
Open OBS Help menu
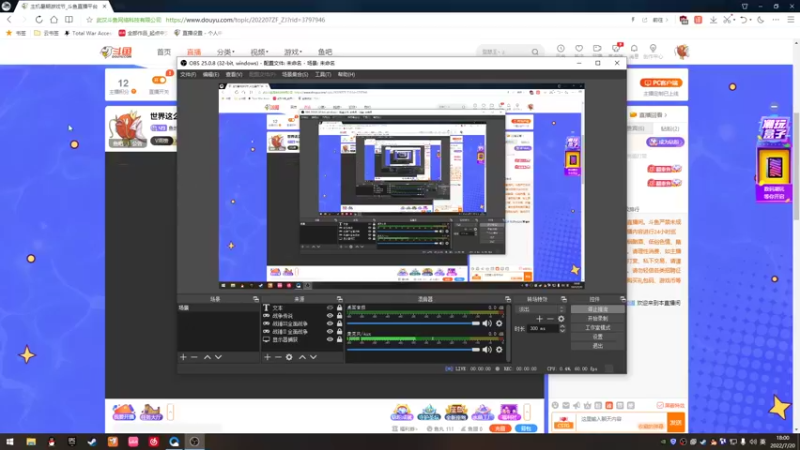(346, 74)
